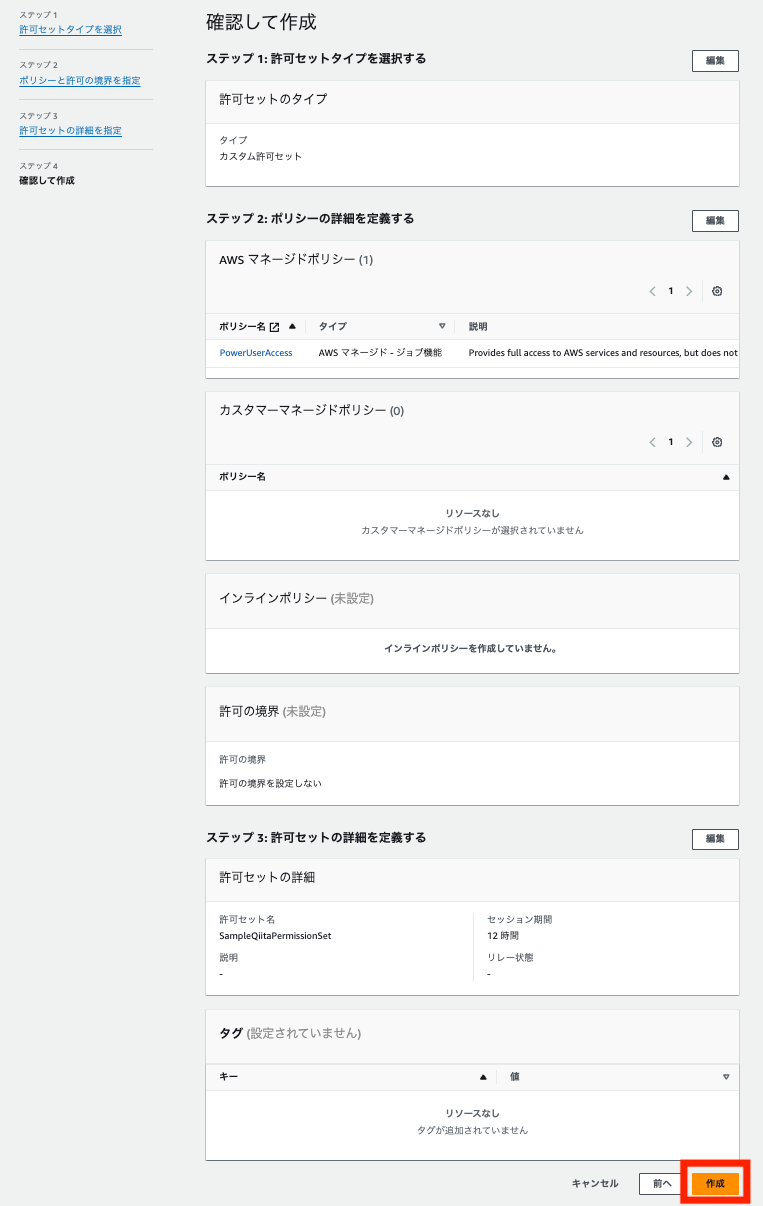The image size is (763, 1206).
Task: Go to next page in AWS managed policies
Action: pyautogui.click(x=689, y=291)
